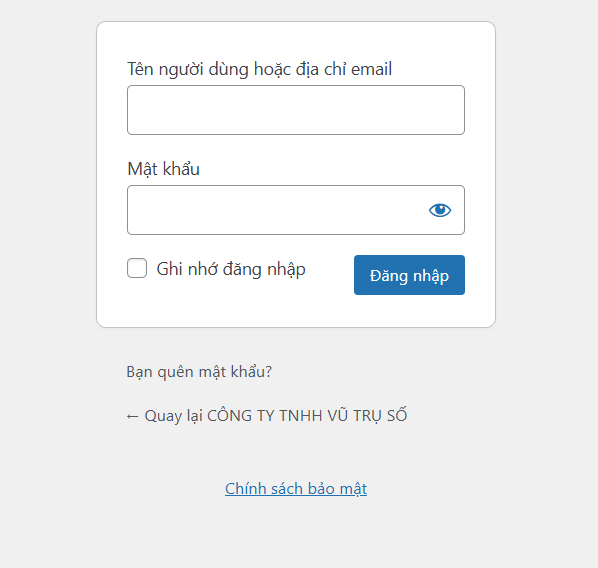Click the left arrow before Quay lại
The image size is (598, 568).
point(132,417)
